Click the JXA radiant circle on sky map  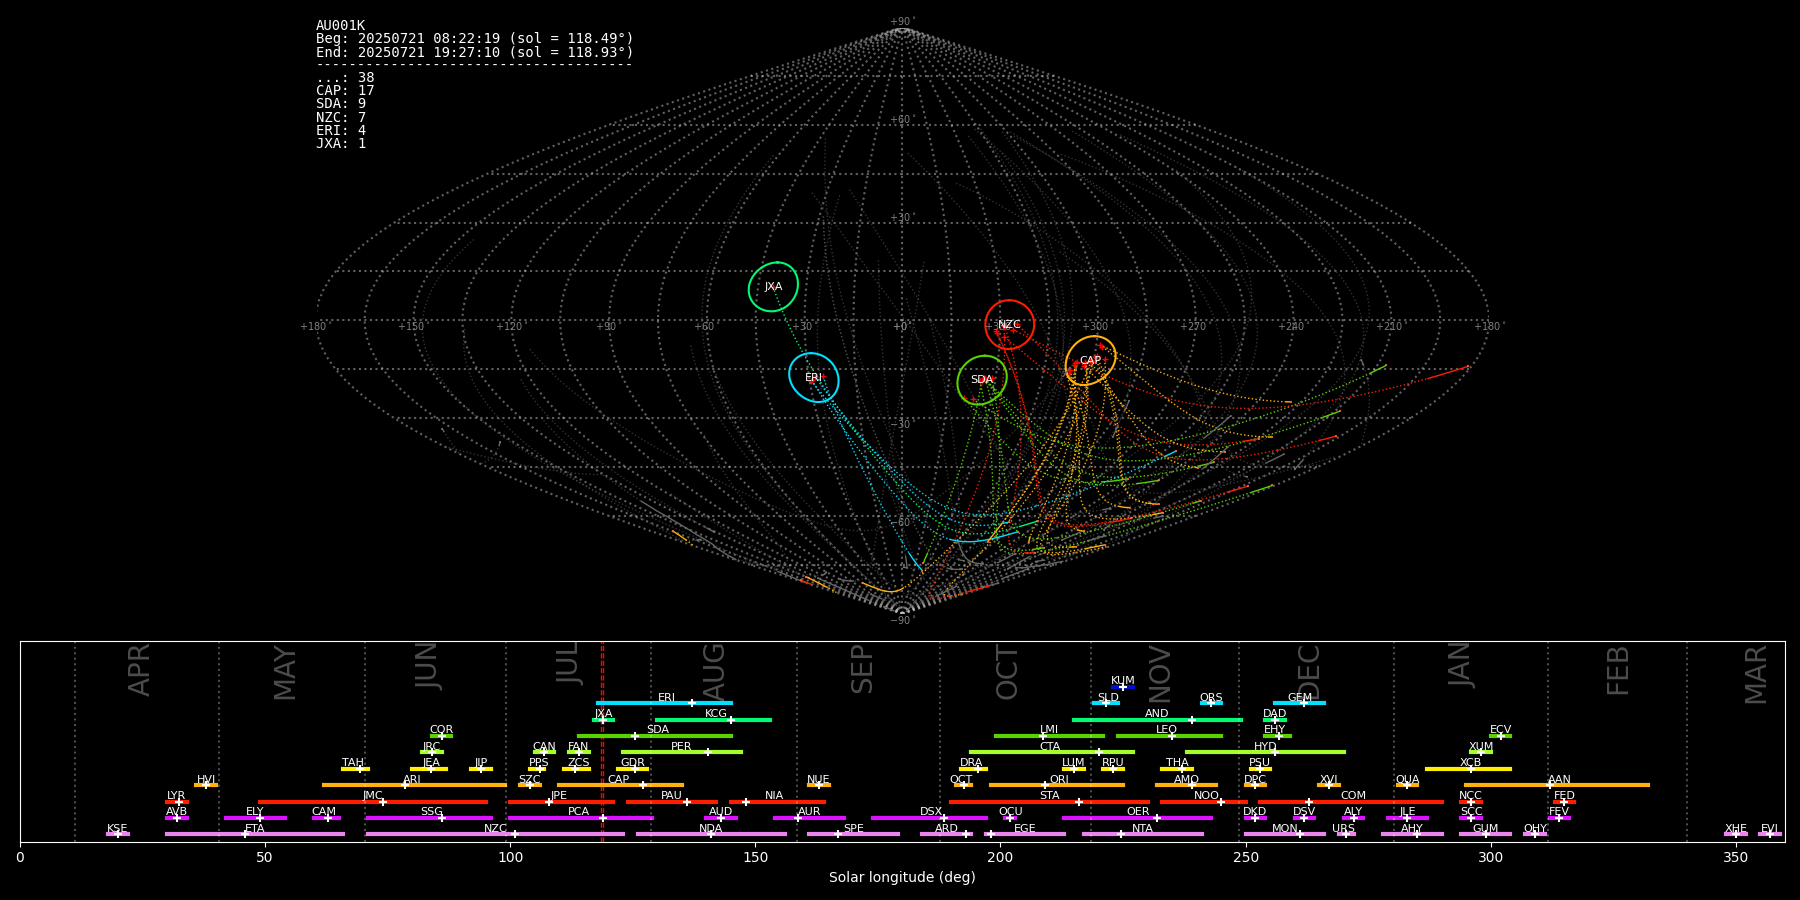tap(773, 287)
